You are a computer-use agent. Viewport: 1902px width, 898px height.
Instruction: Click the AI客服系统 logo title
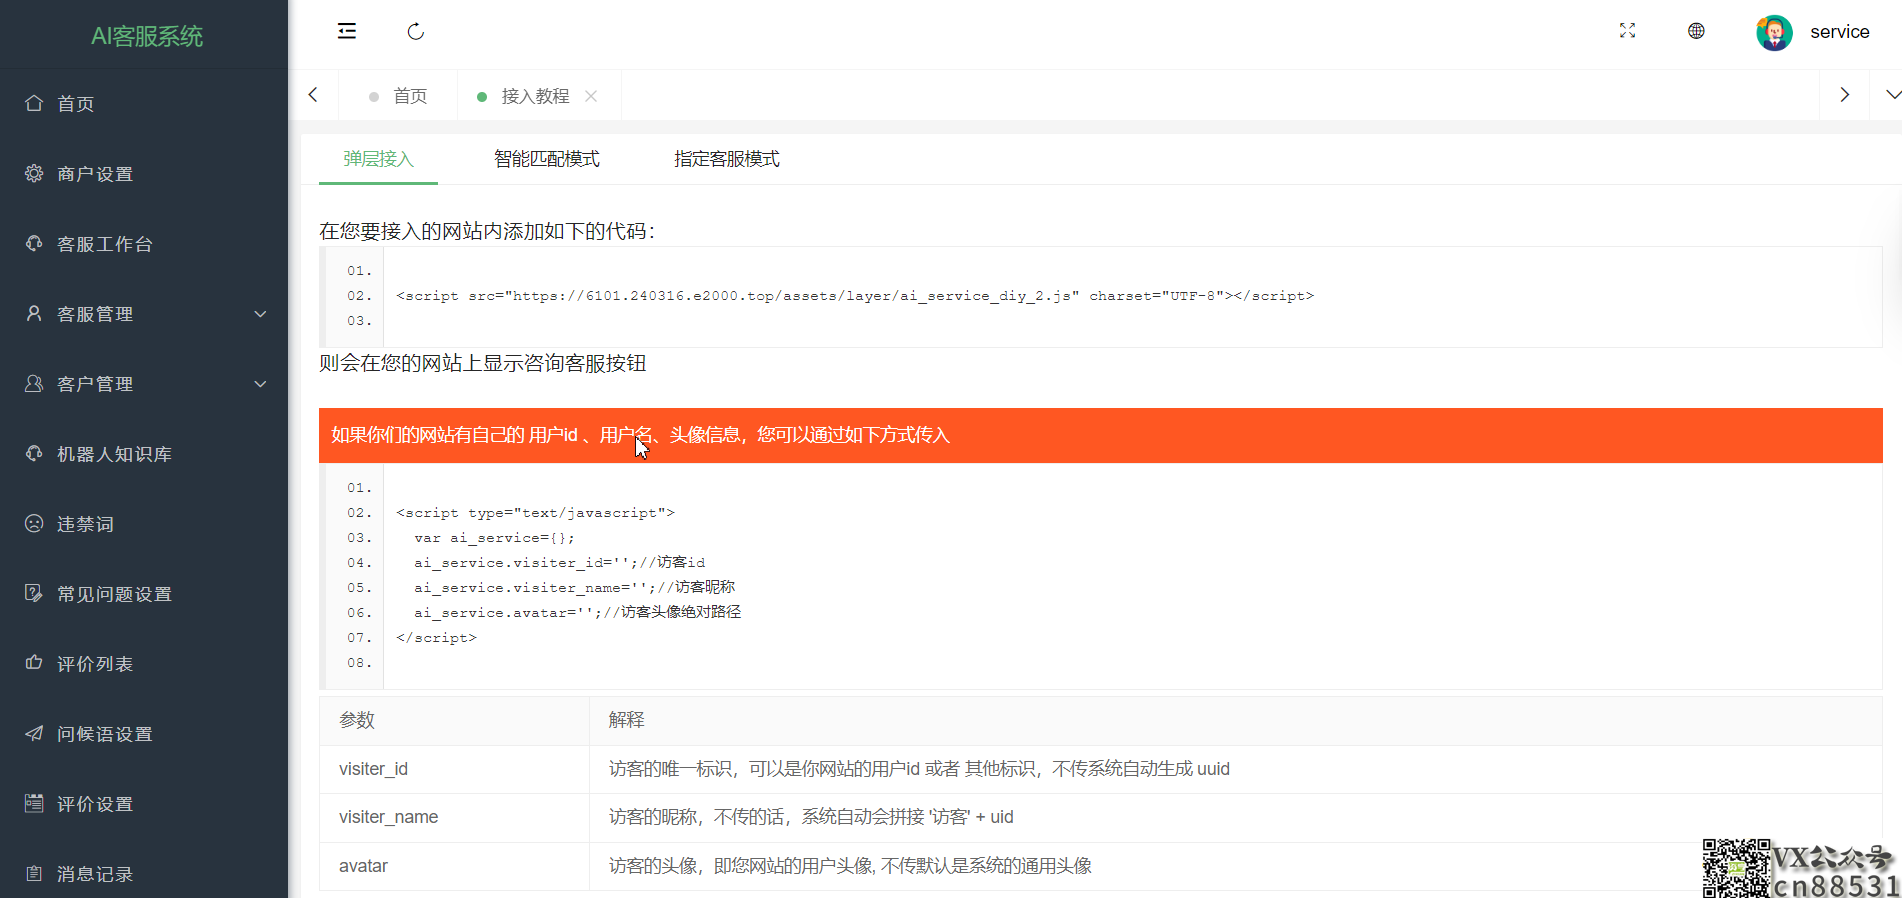coord(146,36)
